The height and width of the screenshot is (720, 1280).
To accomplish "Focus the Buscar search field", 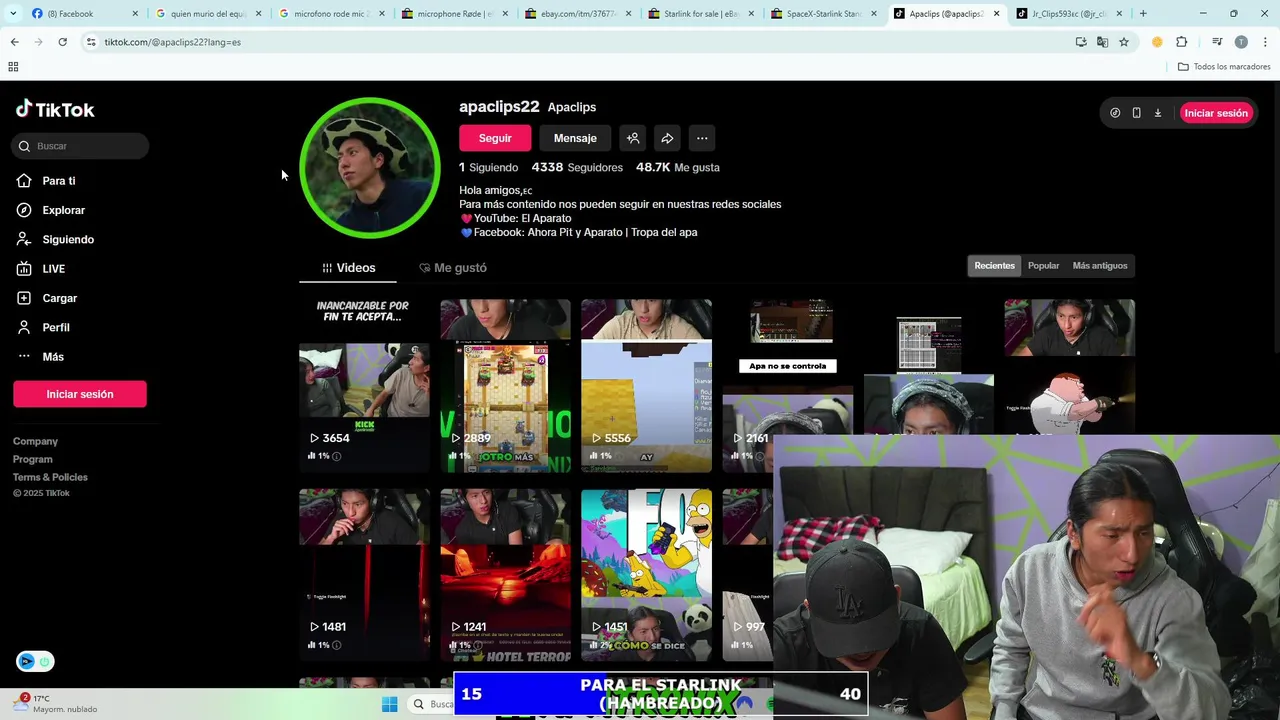I will click(81, 146).
